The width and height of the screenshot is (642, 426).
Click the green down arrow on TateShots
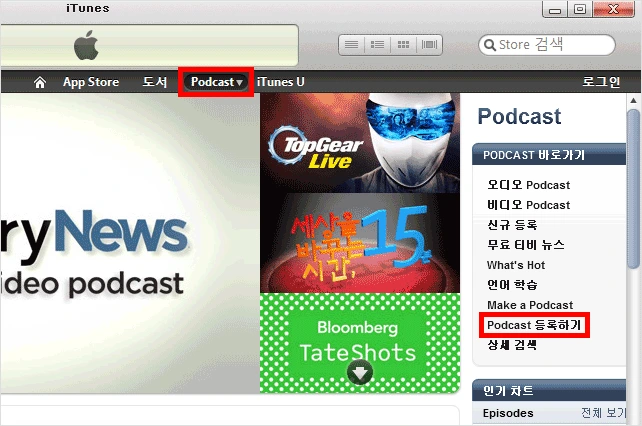click(359, 372)
